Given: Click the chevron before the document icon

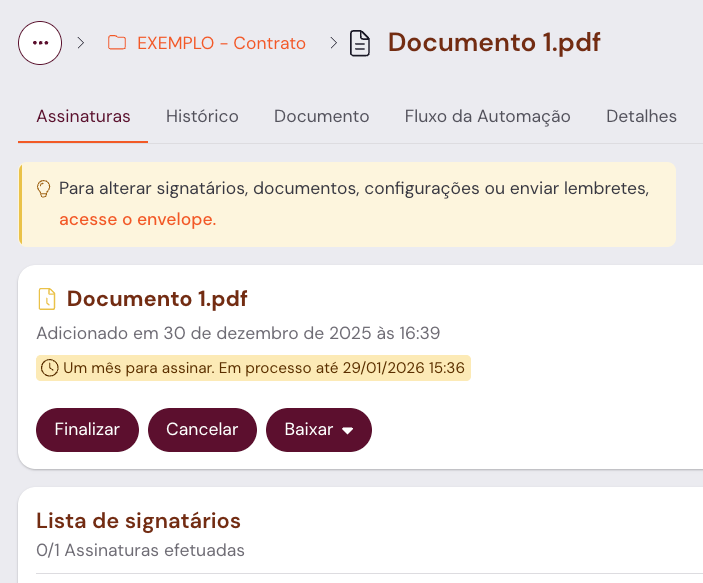Looking at the screenshot, I should (x=333, y=43).
